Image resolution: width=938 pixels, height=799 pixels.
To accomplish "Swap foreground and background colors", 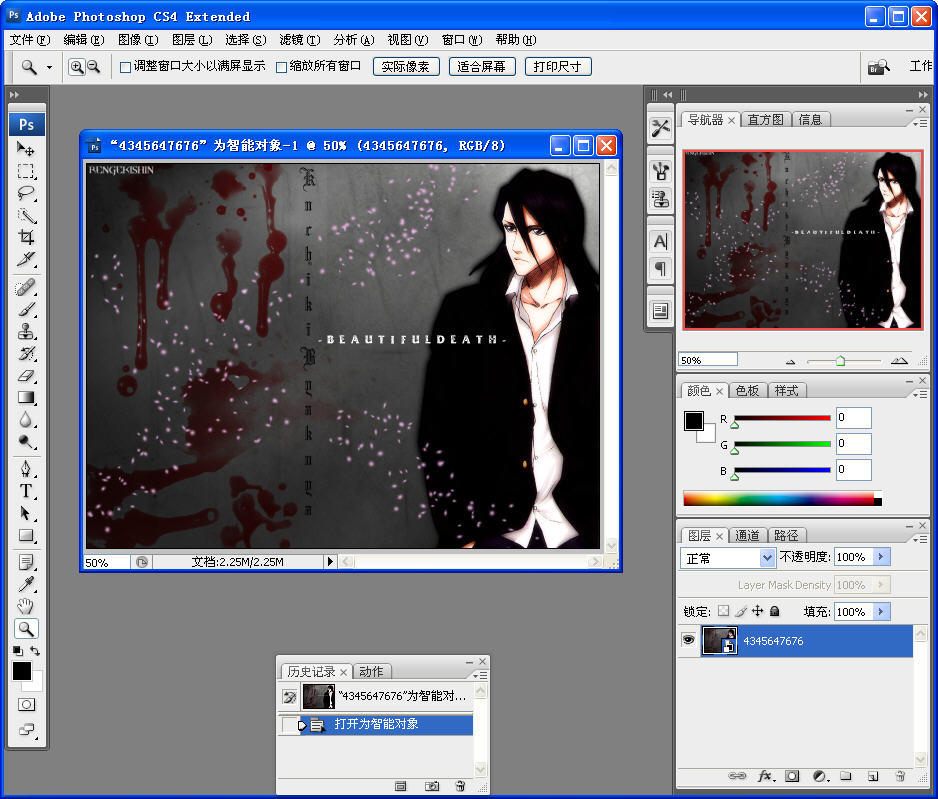I will pos(35,651).
